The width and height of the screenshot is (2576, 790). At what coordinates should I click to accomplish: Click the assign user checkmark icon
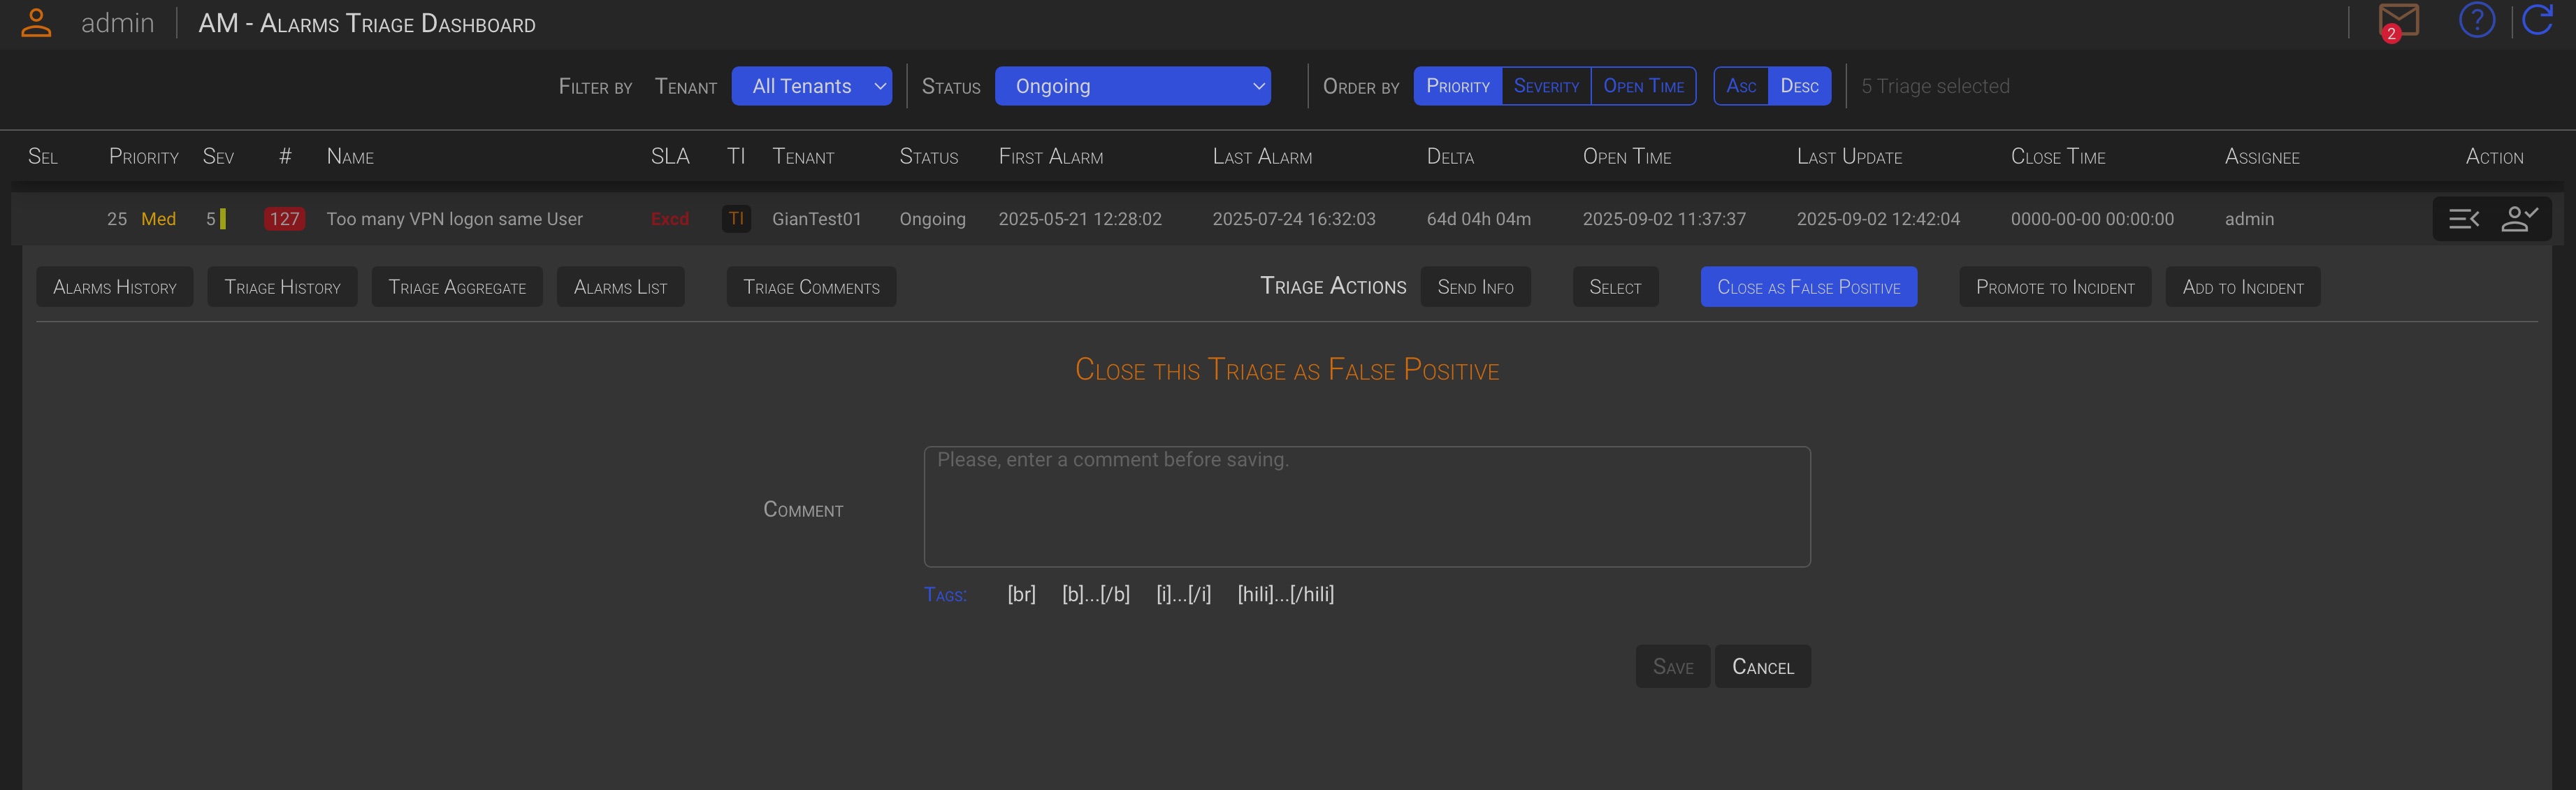[x=2519, y=219]
